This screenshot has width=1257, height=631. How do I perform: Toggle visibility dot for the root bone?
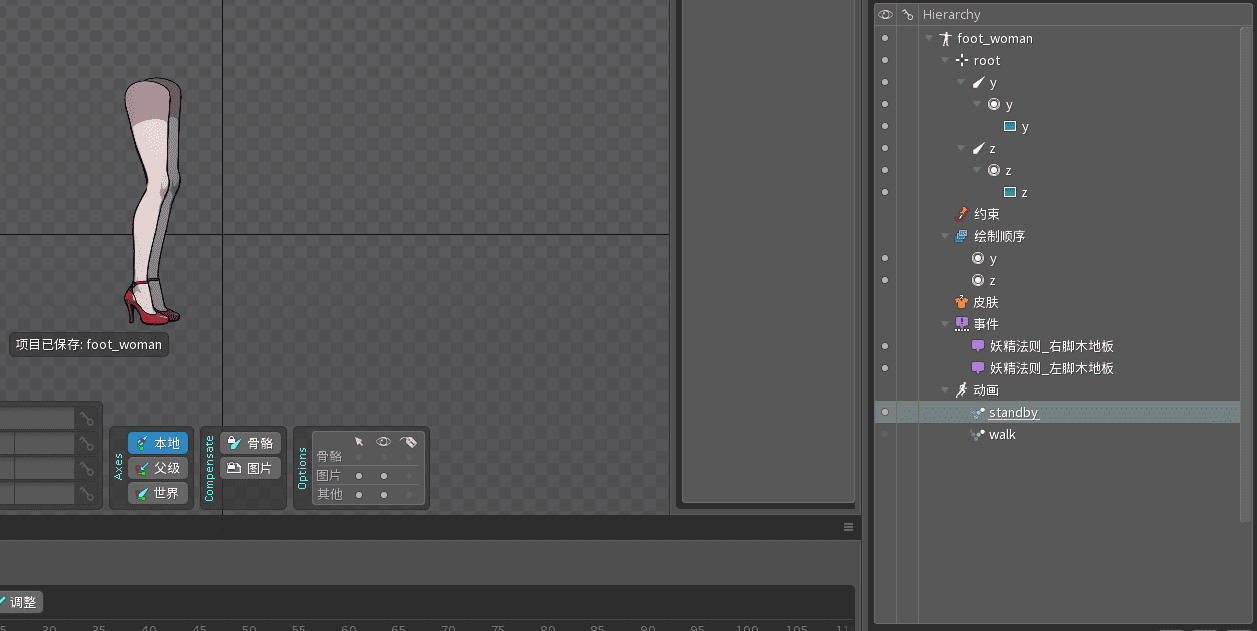(885, 60)
